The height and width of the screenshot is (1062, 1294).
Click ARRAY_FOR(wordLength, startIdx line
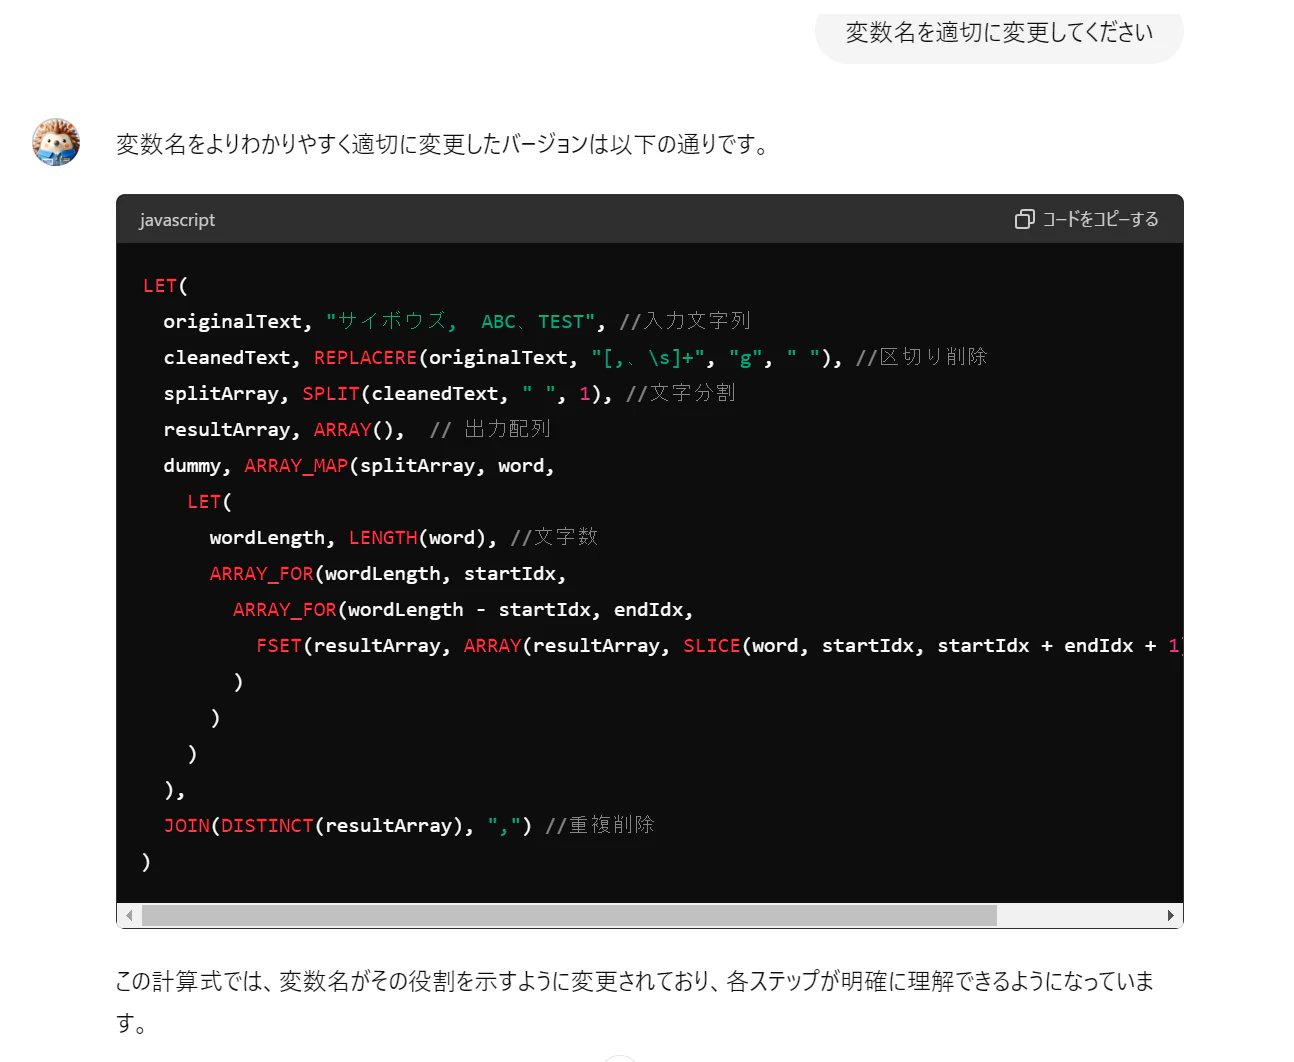pos(388,573)
